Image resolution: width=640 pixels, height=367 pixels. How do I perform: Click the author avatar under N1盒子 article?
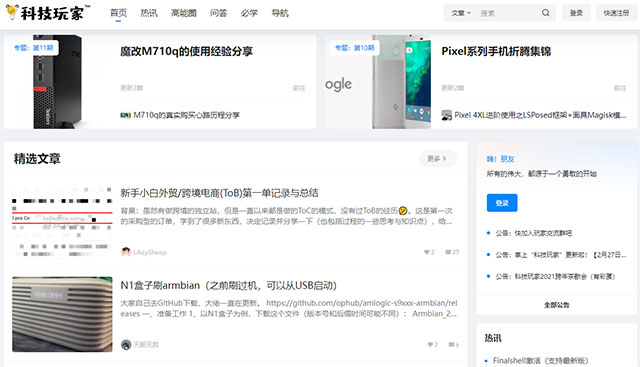coord(126,344)
